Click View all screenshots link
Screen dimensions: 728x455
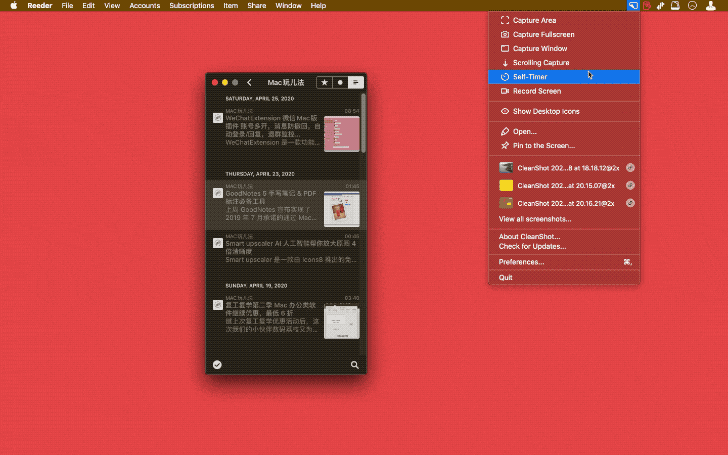[x=535, y=219]
